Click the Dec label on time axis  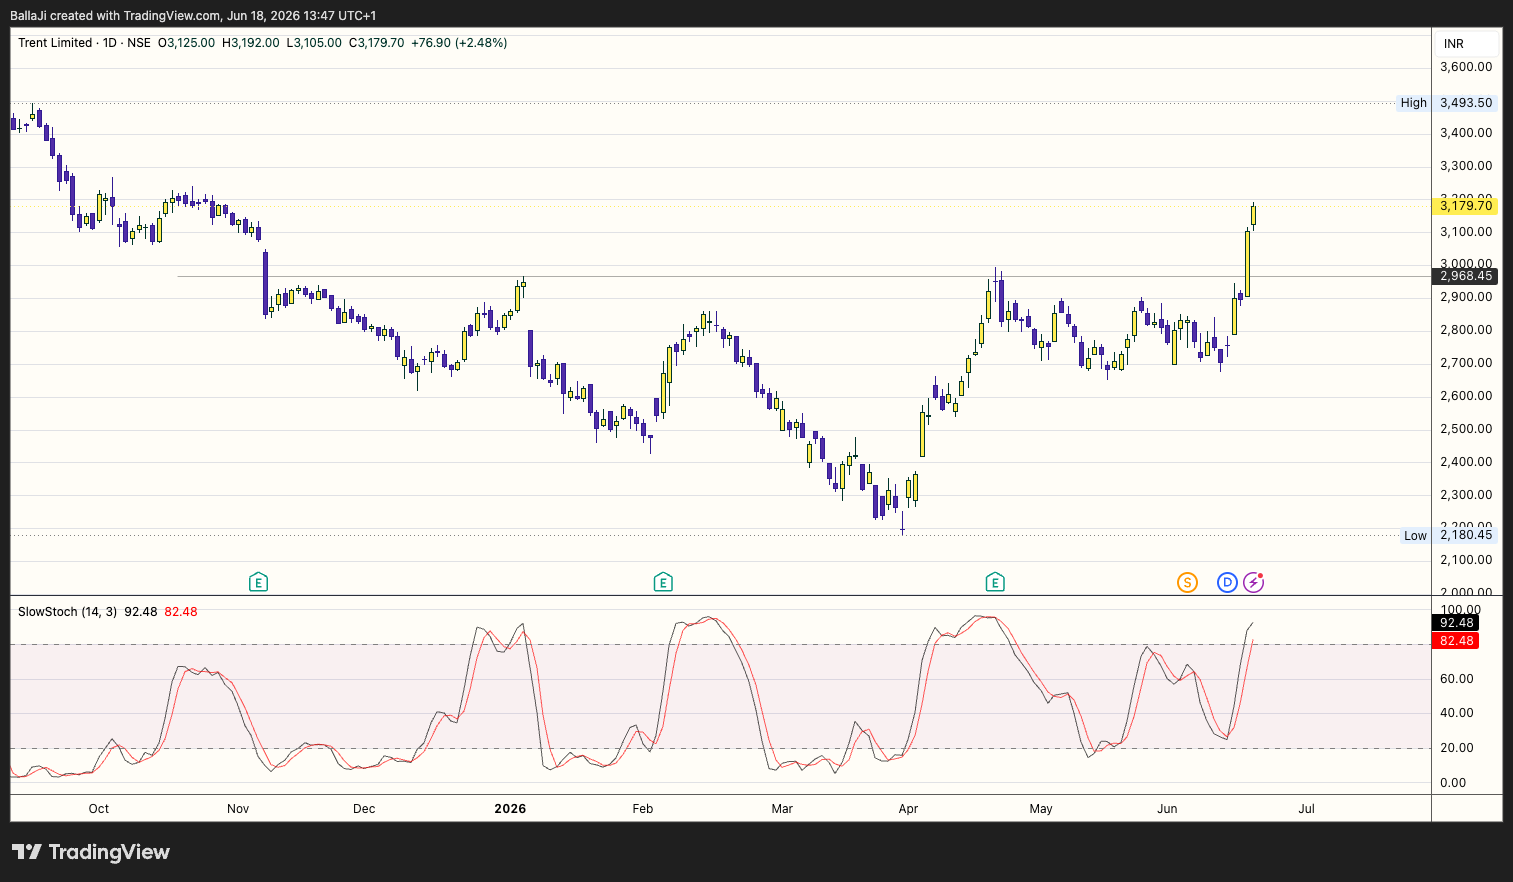click(364, 809)
